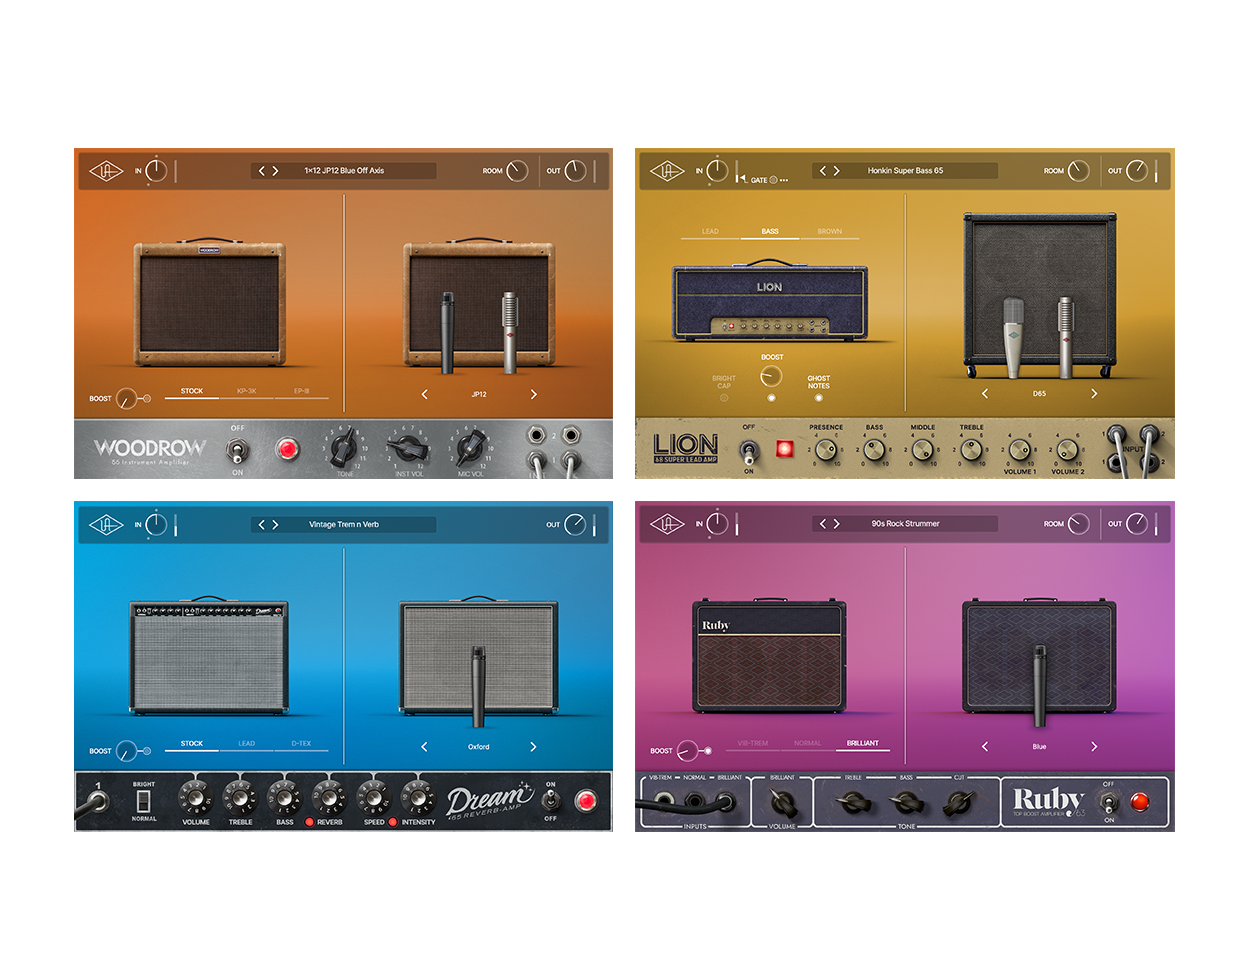
Task: Click the left arrow beside the Blue speaker selector
Action: (x=984, y=746)
